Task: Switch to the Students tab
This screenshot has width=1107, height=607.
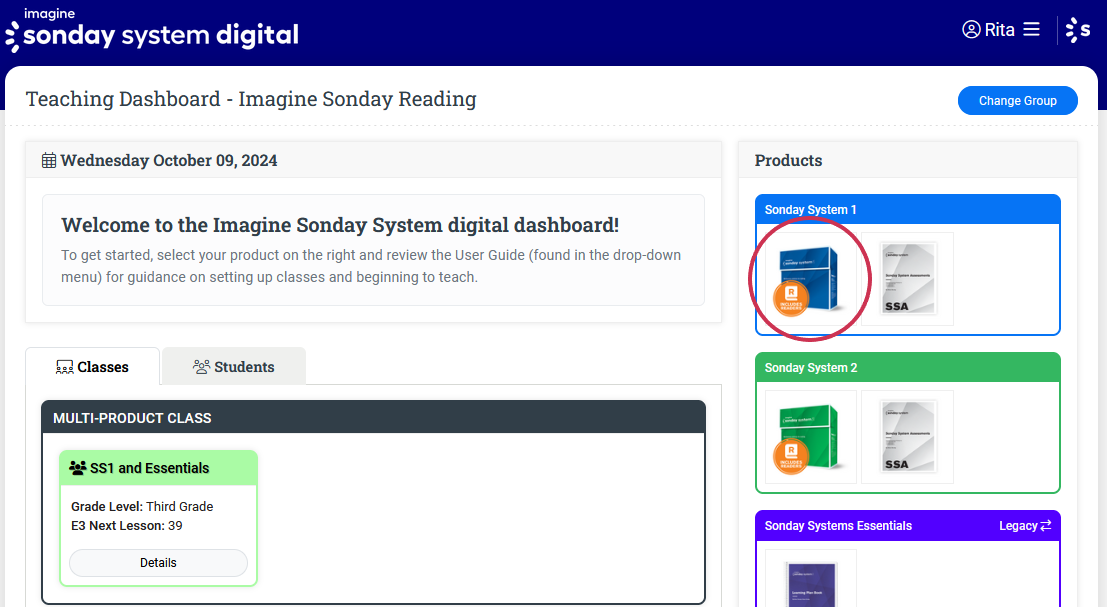Action: (234, 367)
